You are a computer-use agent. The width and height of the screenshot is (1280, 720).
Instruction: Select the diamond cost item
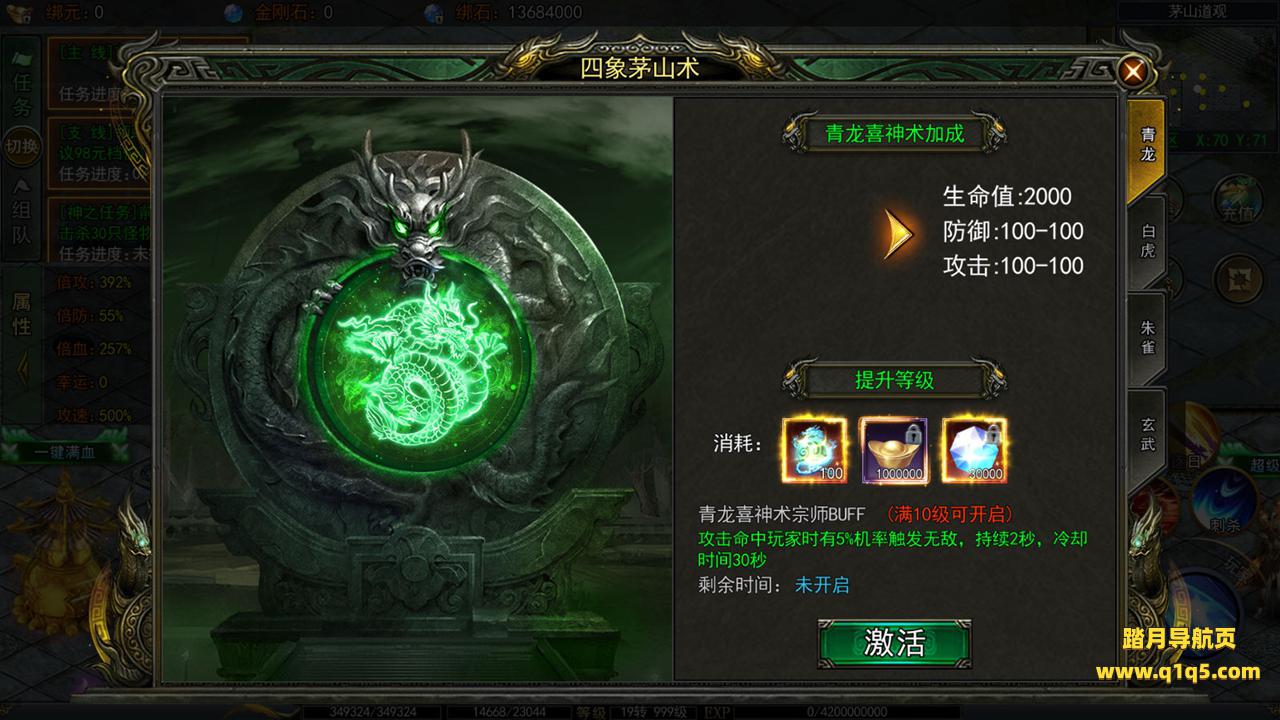click(x=974, y=450)
